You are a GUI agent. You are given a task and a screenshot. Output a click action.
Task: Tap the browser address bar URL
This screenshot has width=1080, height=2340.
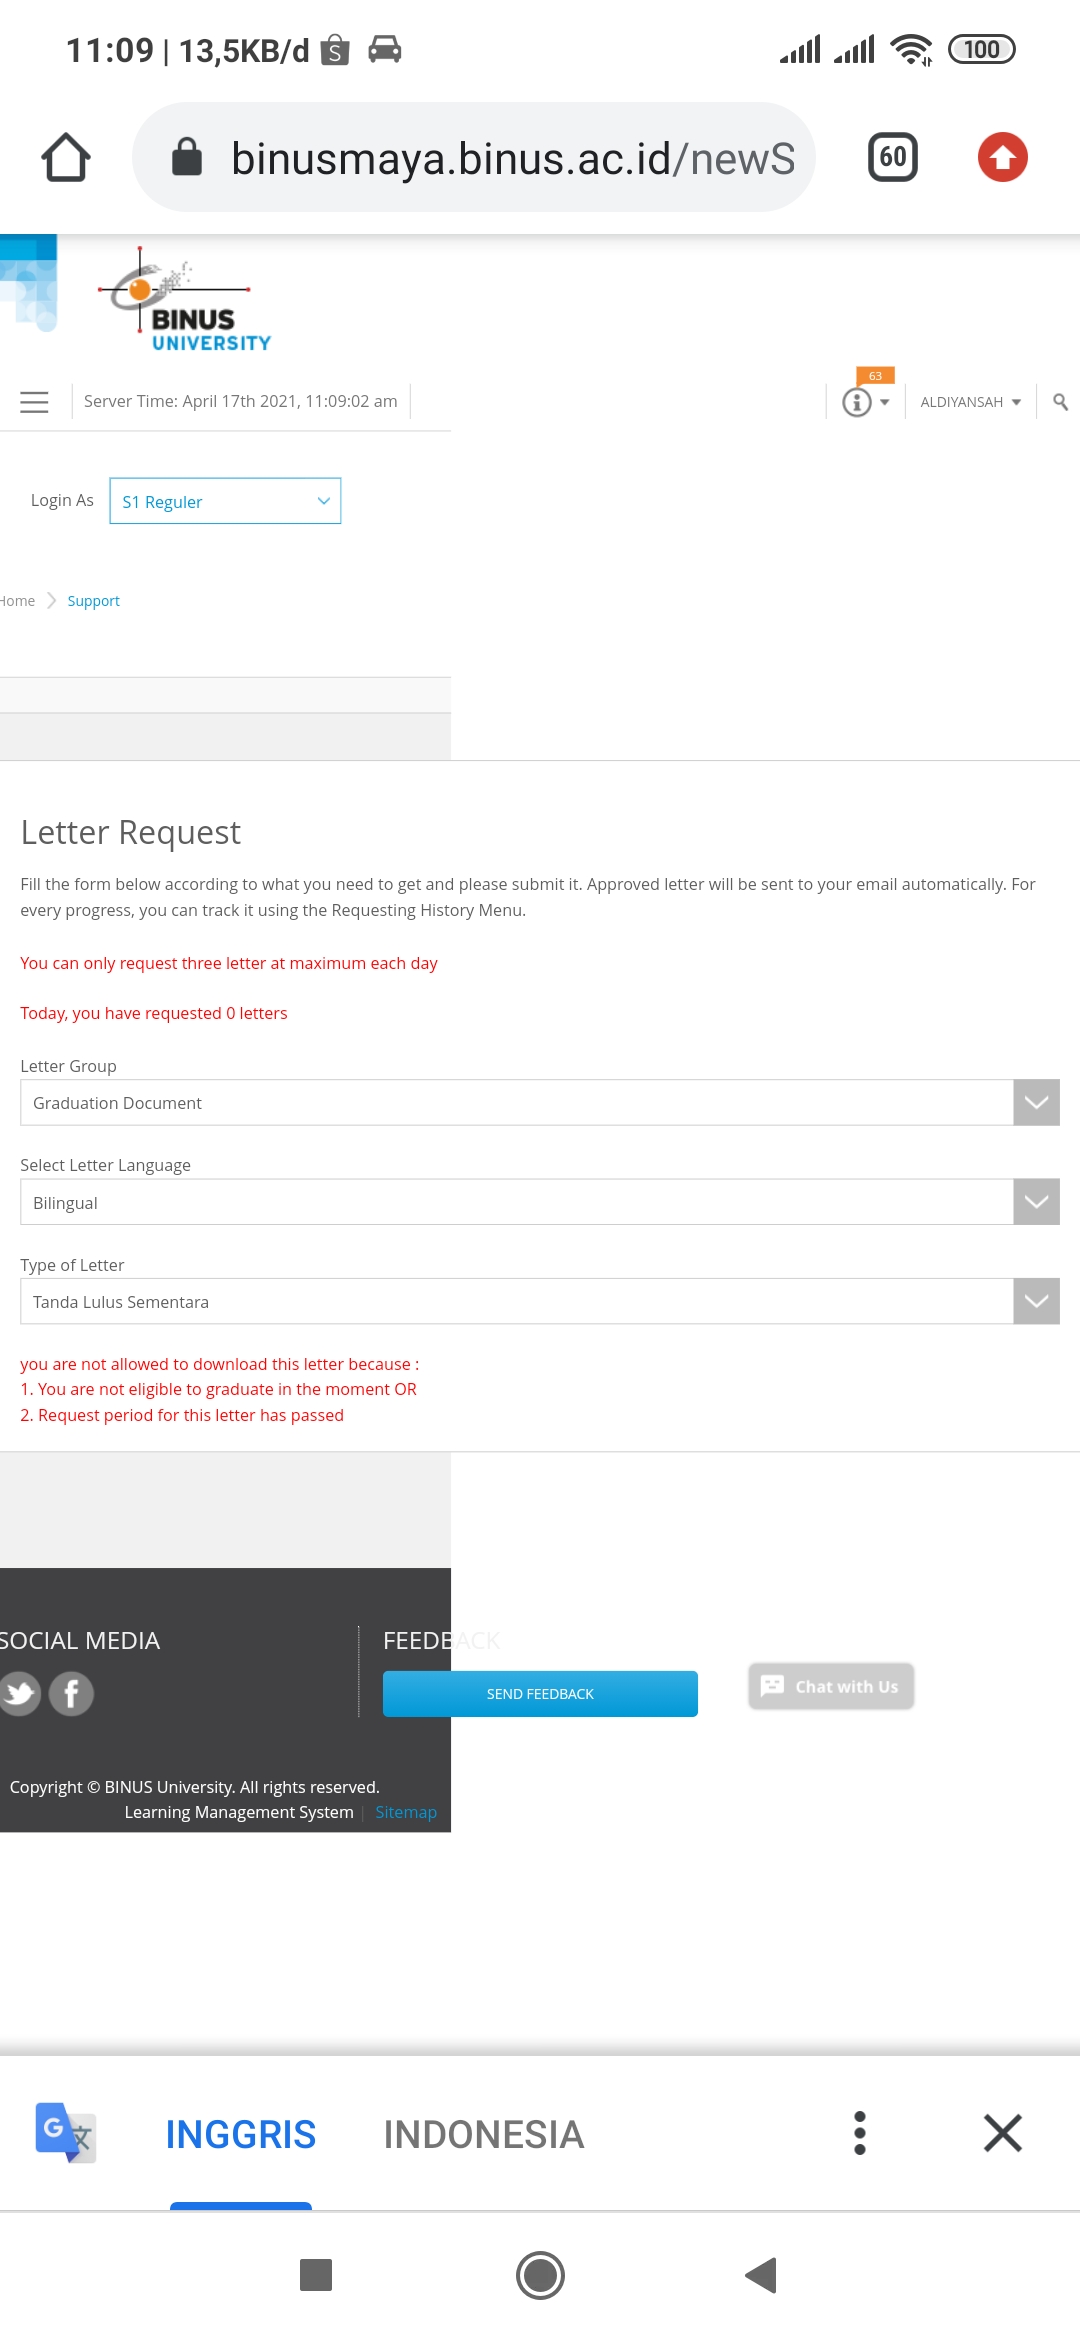coord(512,158)
